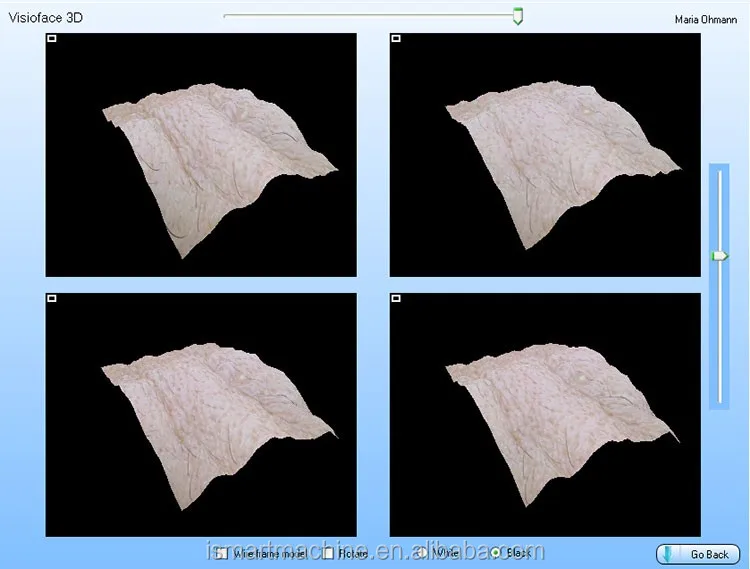This screenshot has height=569, width=750.
Task: Click the right vertical slider handle
Action: coord(719,257)
